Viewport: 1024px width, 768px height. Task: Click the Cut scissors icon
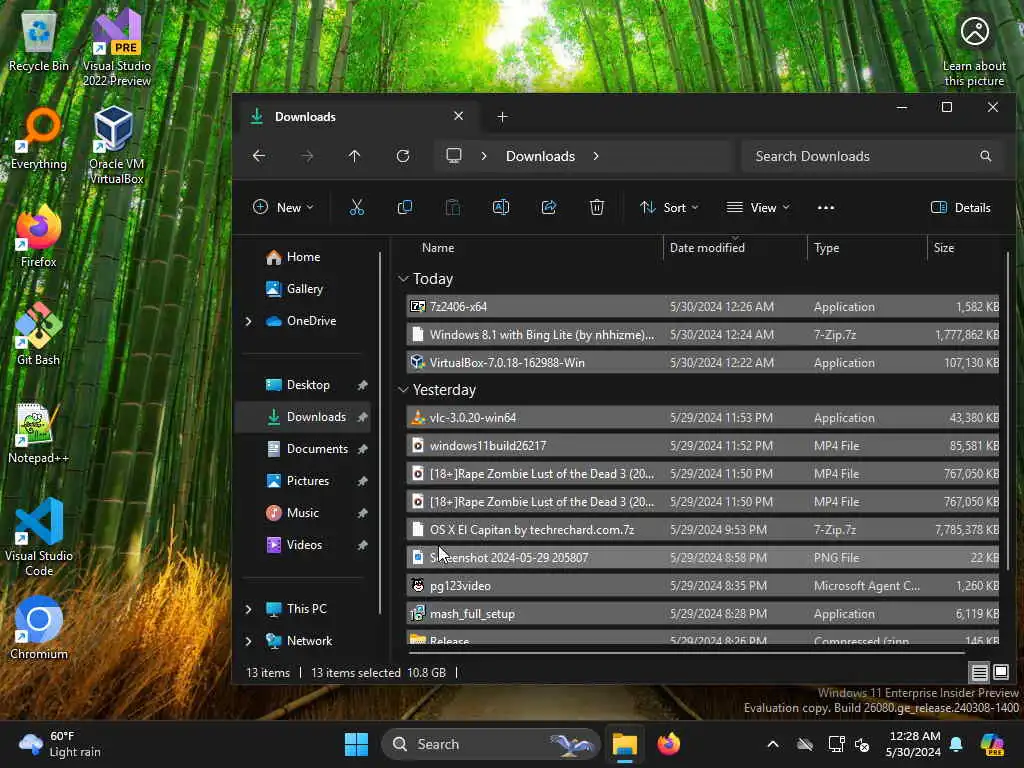(357, 208)
